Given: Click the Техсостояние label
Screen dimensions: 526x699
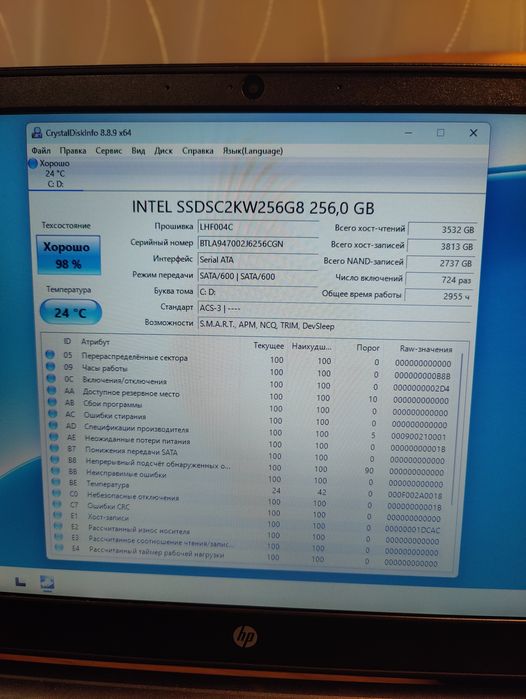Looking at the screenshot, I should click(66, 226).
